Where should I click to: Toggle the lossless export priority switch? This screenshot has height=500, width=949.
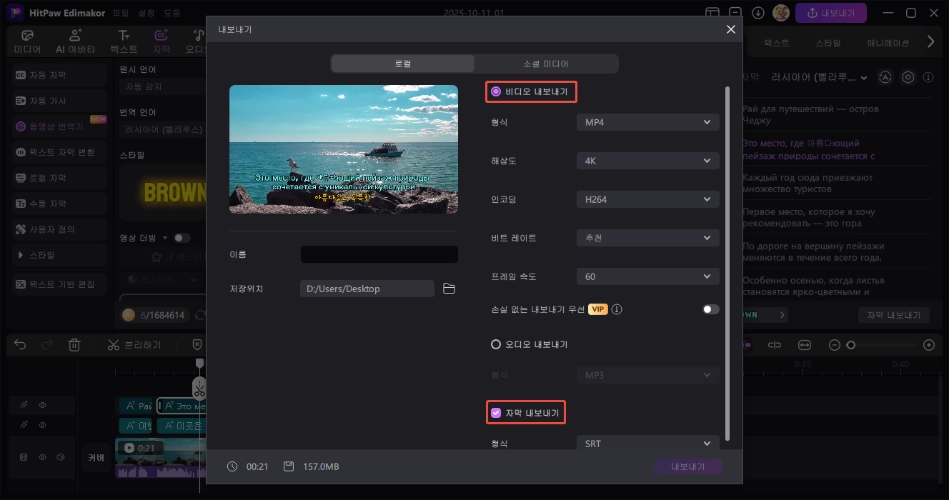(710, 309)
